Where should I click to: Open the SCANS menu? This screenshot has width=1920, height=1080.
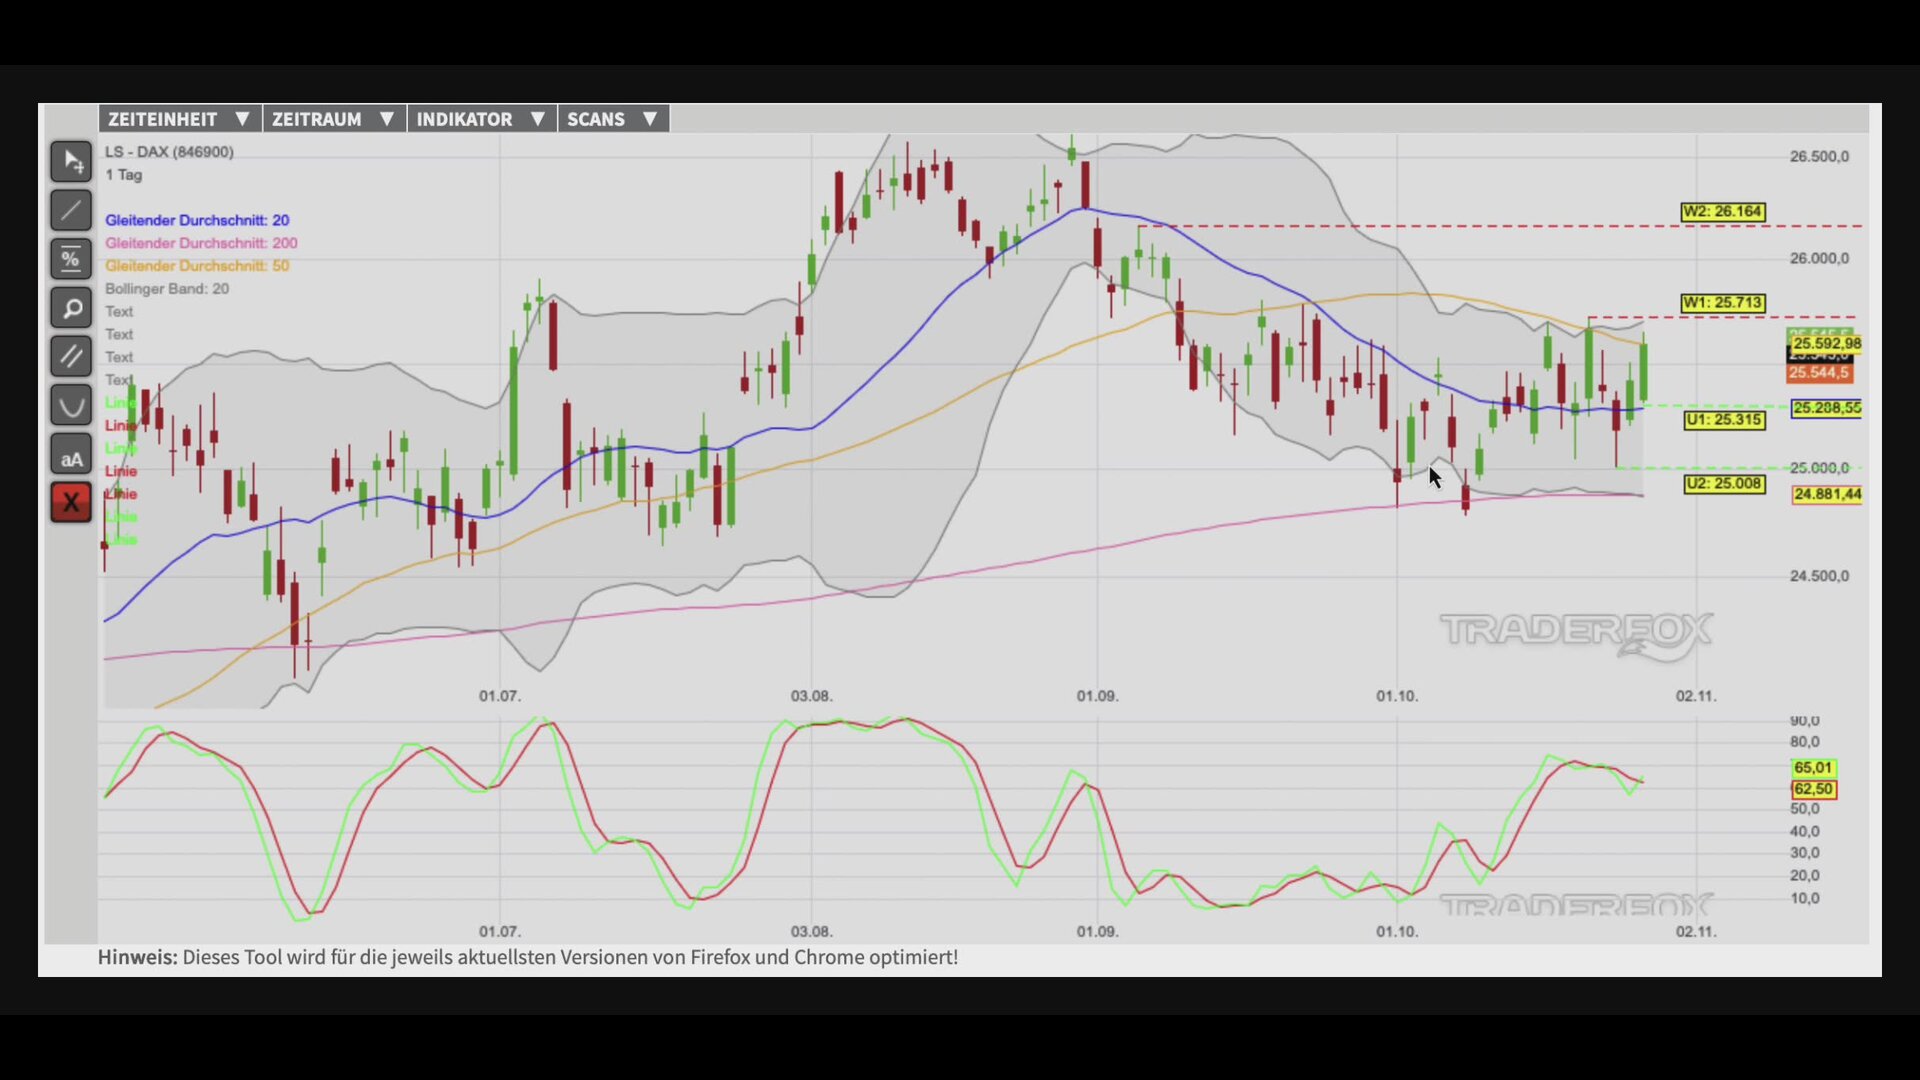tap(613, 119)
